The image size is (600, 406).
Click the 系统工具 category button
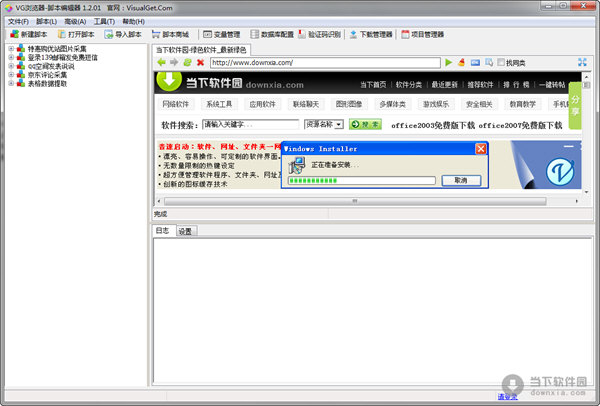219,104
